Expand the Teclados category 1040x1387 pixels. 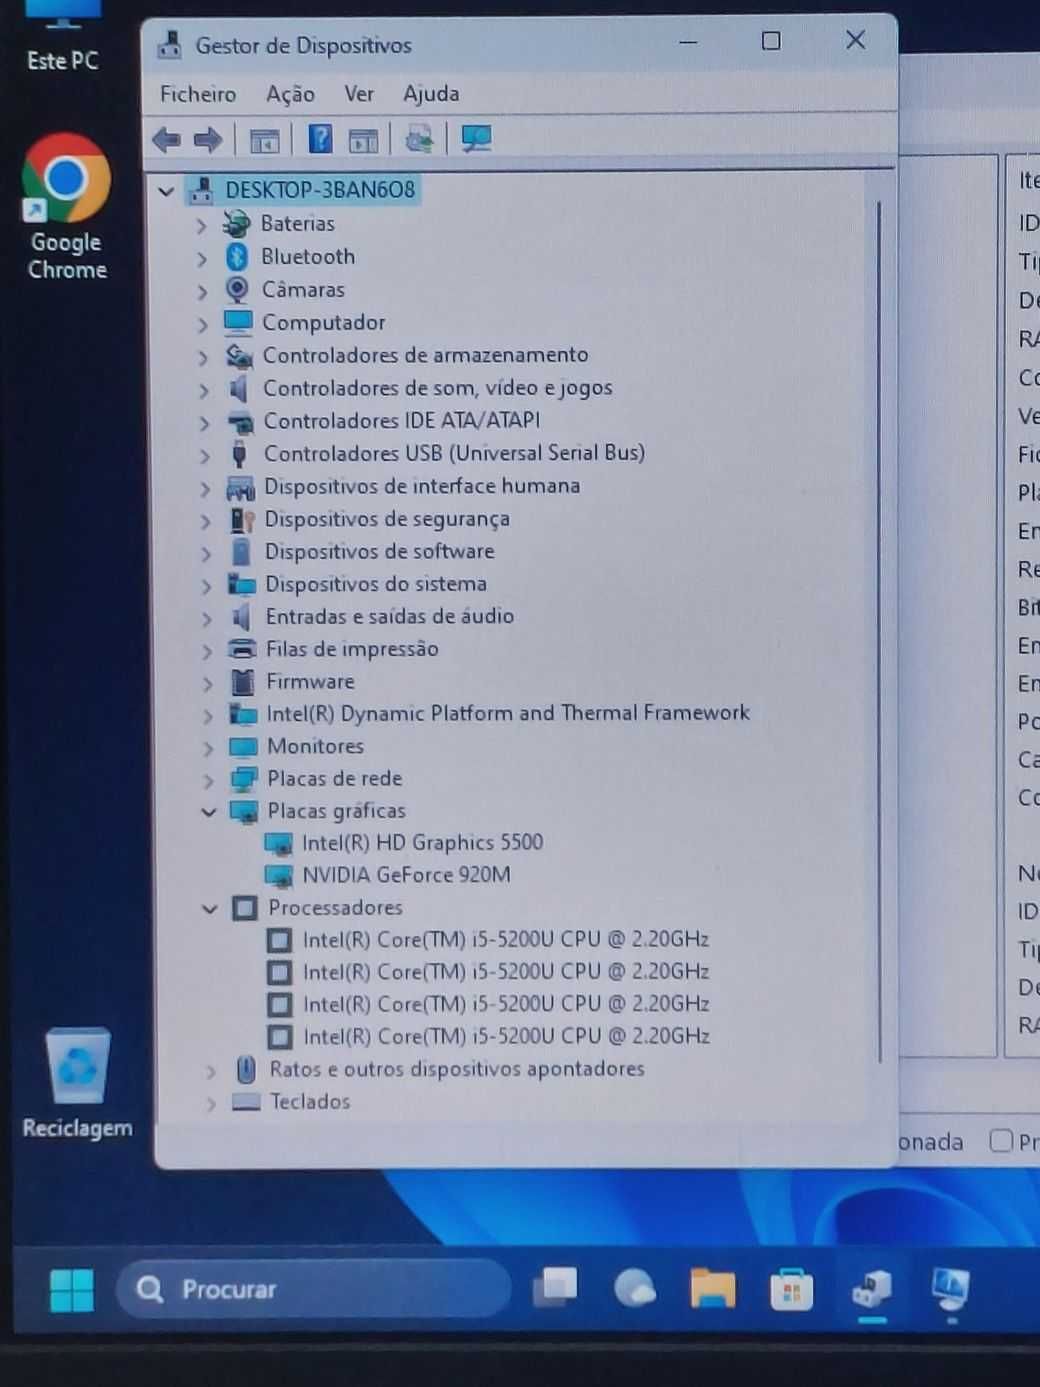[x=210, y=1104]
